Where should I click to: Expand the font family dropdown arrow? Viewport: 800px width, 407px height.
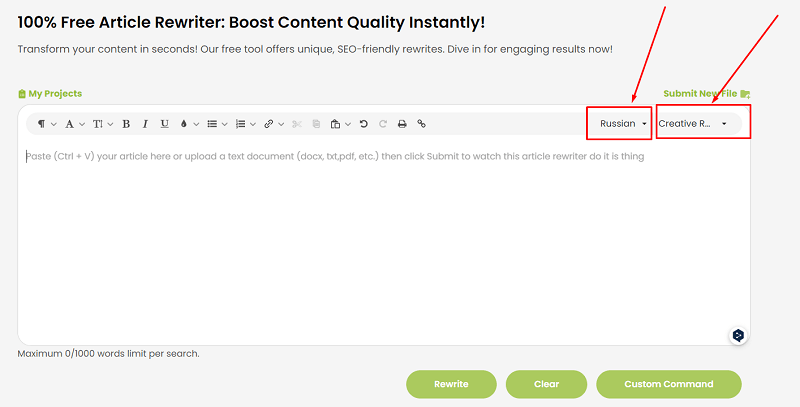click(82, 124)
